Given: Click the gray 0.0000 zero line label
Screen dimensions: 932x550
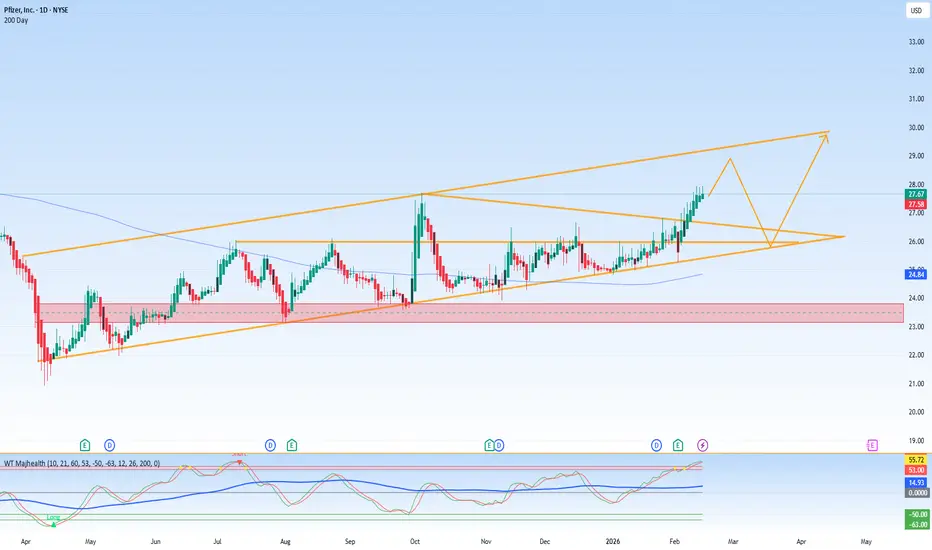Looking at the screenshot, I should (916, 493).
